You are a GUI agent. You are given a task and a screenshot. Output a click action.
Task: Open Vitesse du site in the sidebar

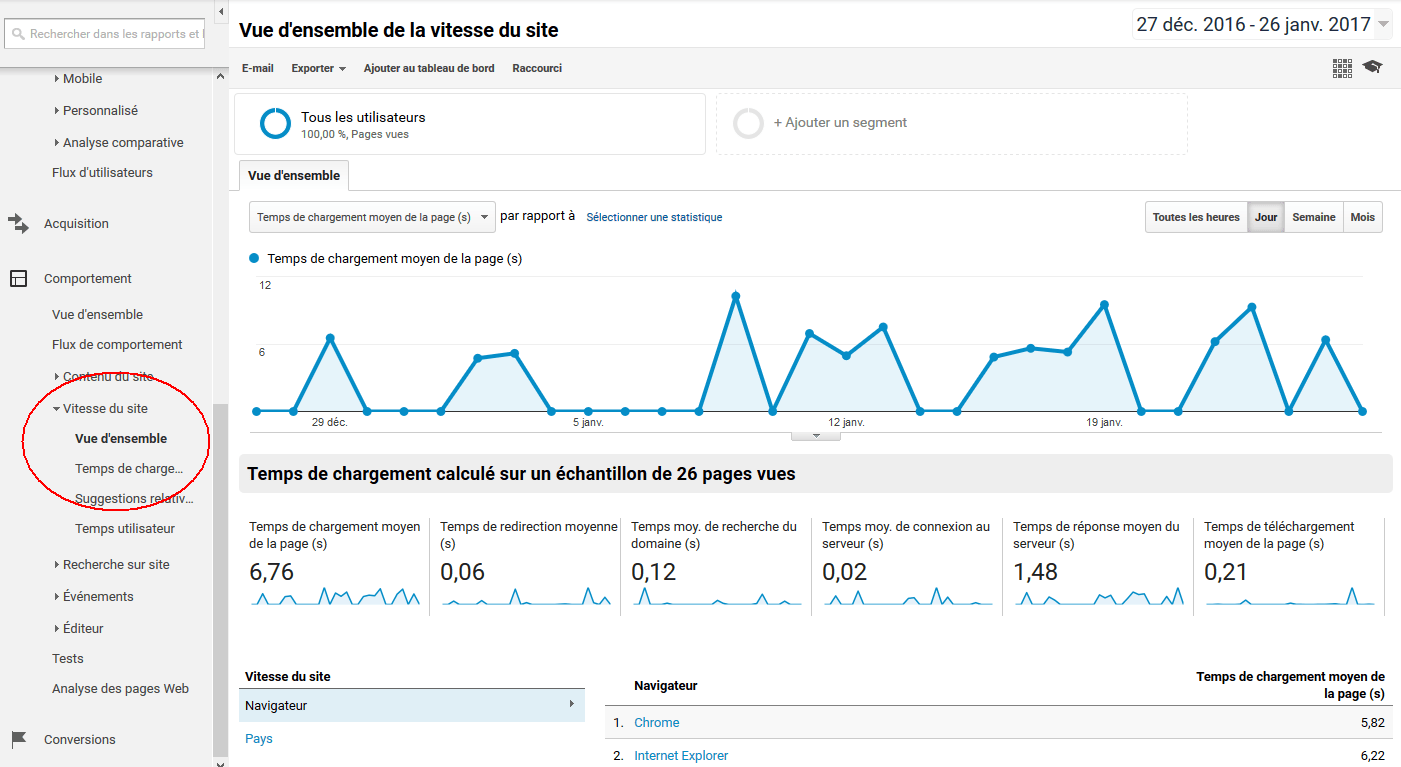(106, 408)
